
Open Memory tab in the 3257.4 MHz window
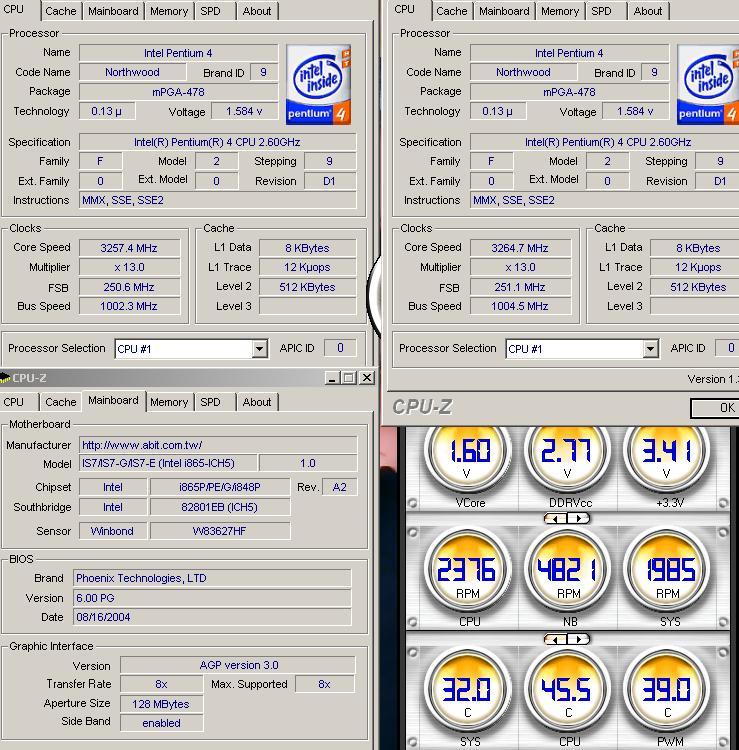169,11
